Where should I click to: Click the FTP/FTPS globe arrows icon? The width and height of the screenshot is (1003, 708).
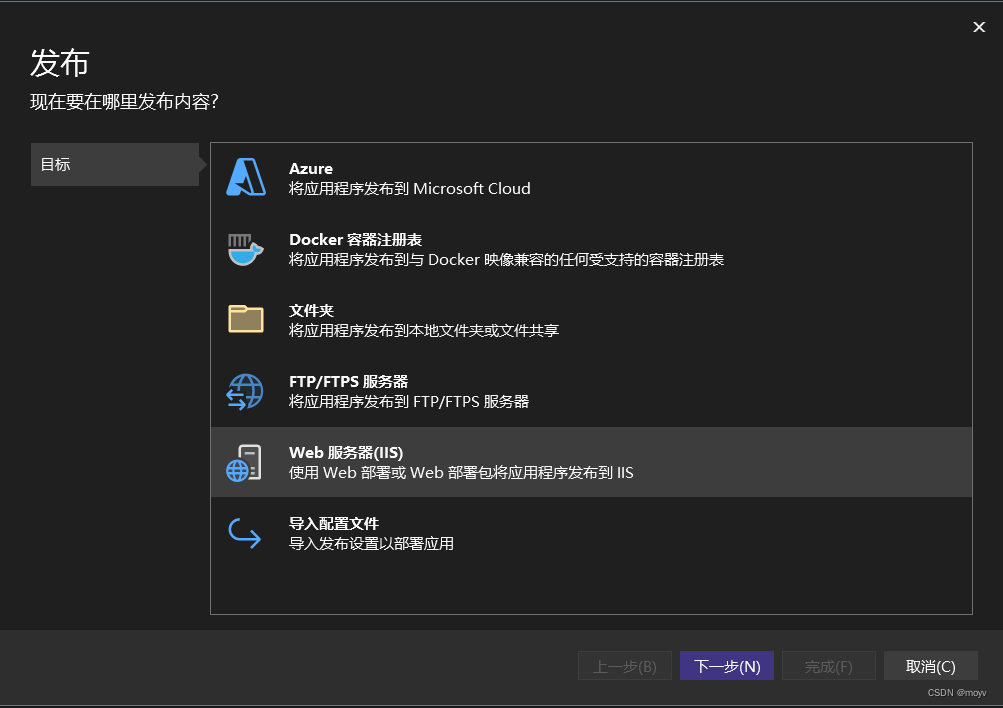click(x=245, y=391)
